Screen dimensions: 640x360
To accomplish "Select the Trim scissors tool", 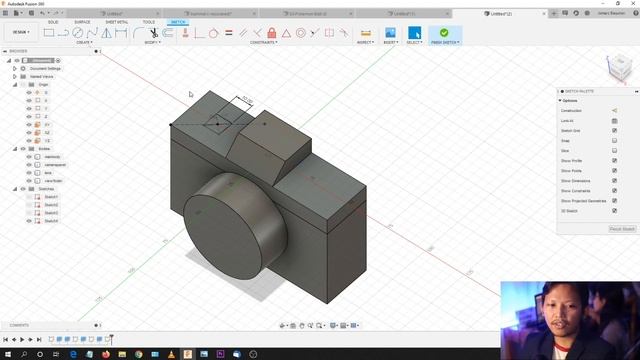I will 154,33.
